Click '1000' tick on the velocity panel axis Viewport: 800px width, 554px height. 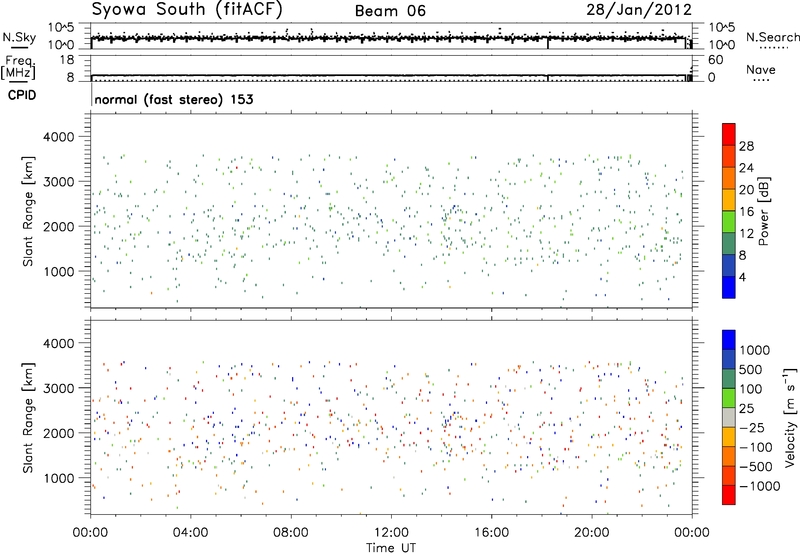(58, 478)
